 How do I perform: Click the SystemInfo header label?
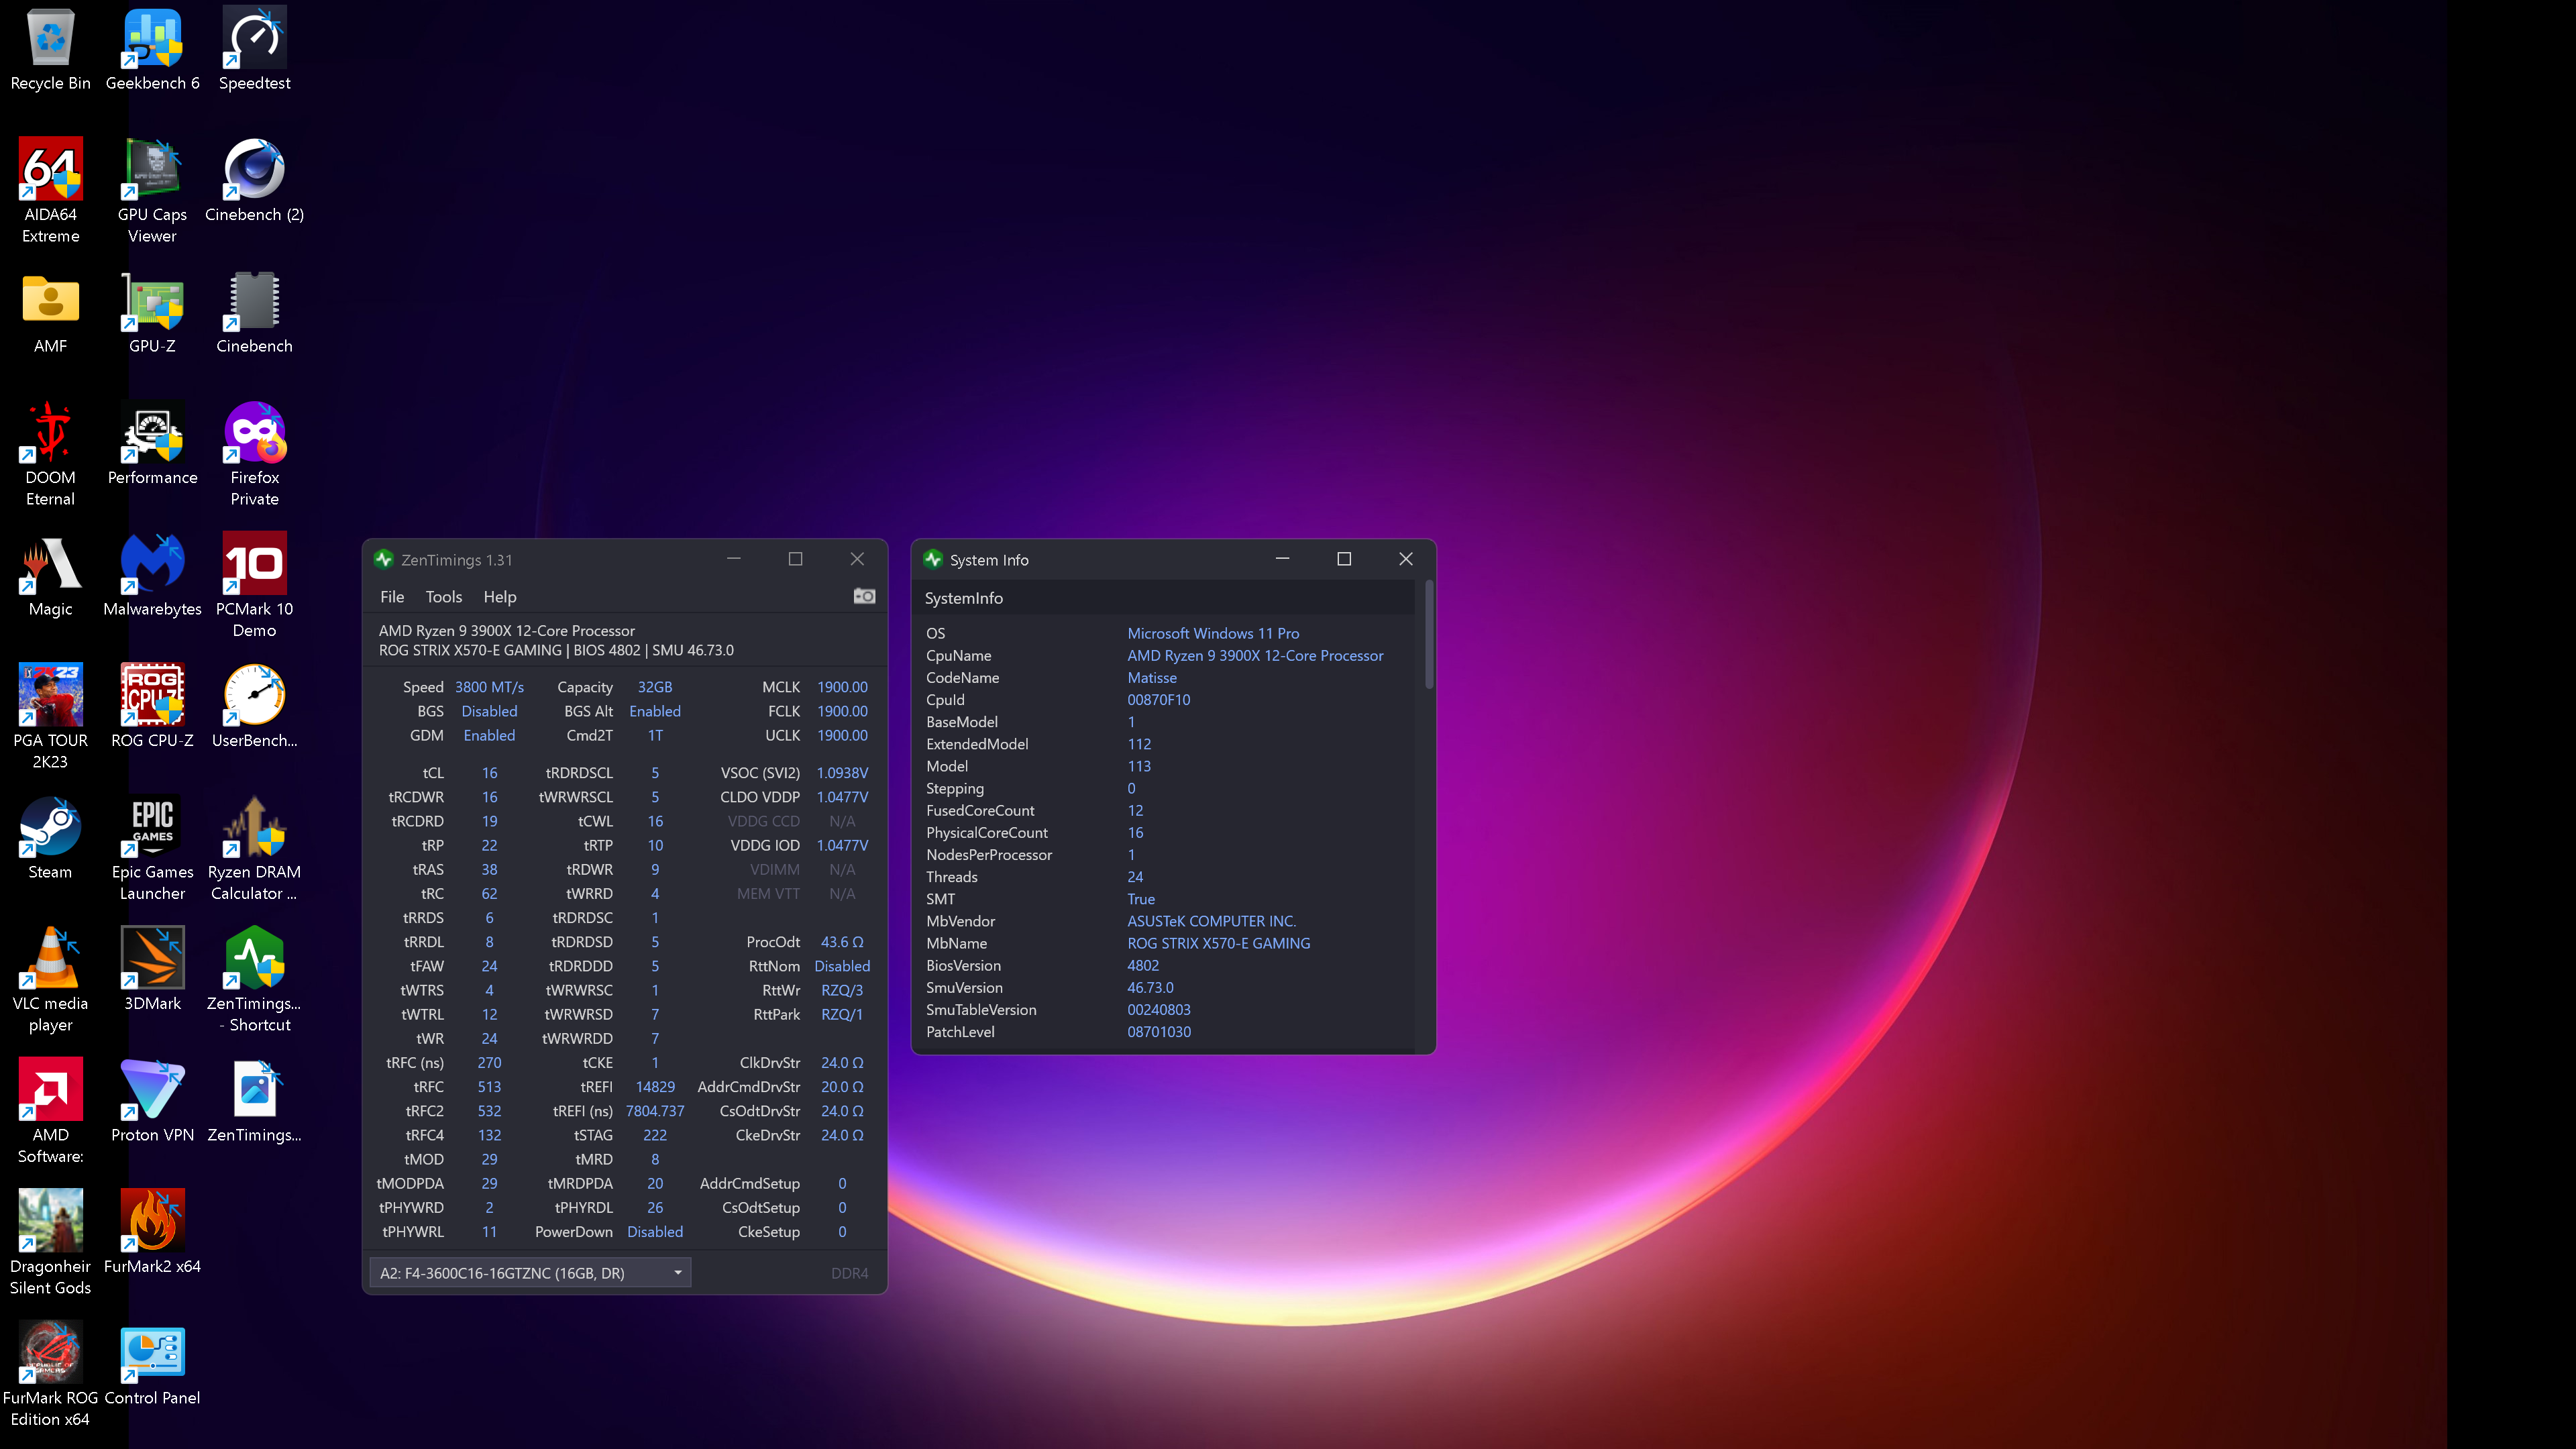pos(963,598)
